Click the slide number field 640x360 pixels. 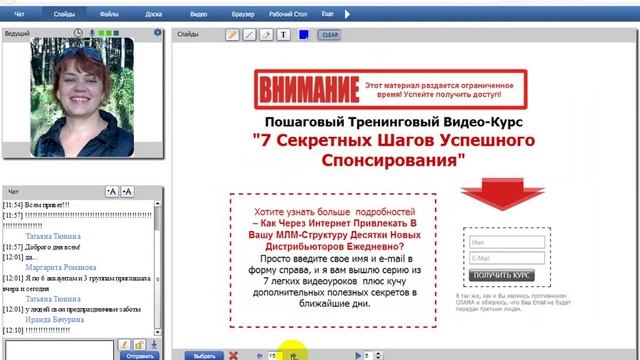point(274,356)
